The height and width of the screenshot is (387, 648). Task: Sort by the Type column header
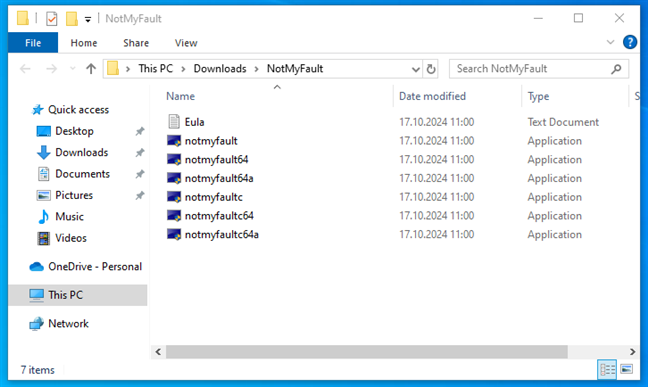[x=538, y=96]
